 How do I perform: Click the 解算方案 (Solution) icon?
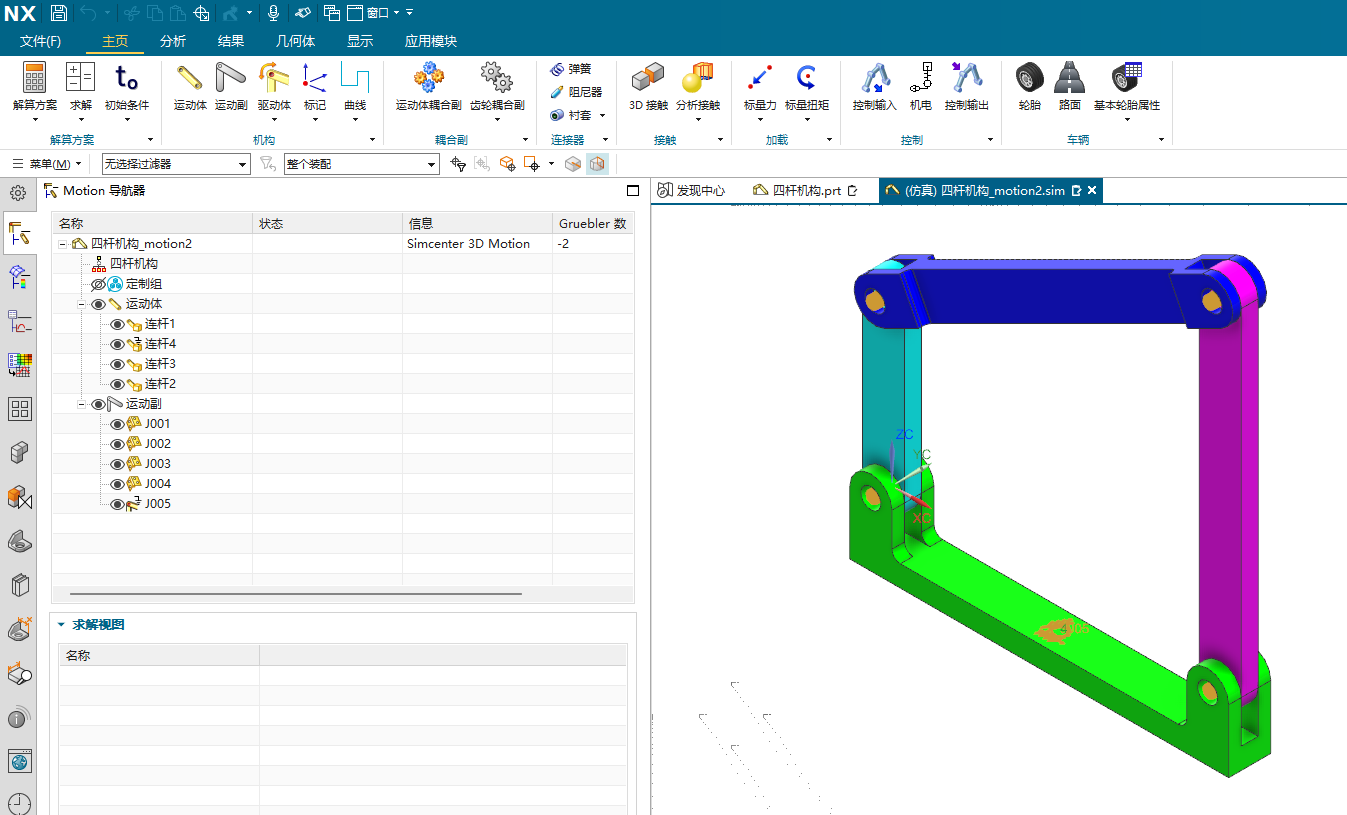[x=35, y=79]
